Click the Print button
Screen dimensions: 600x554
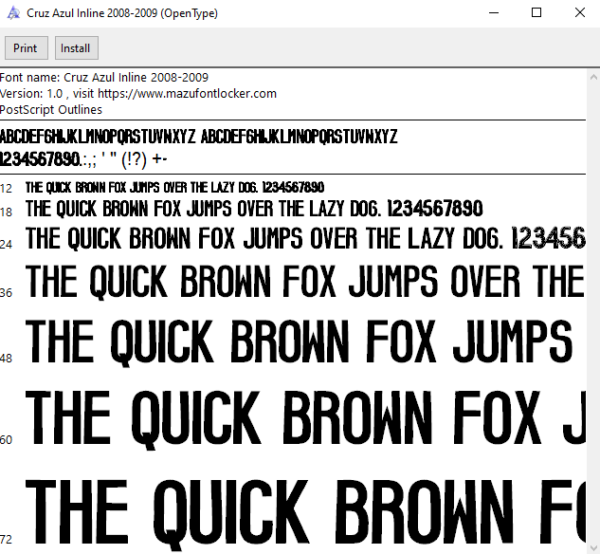[26, 48]
